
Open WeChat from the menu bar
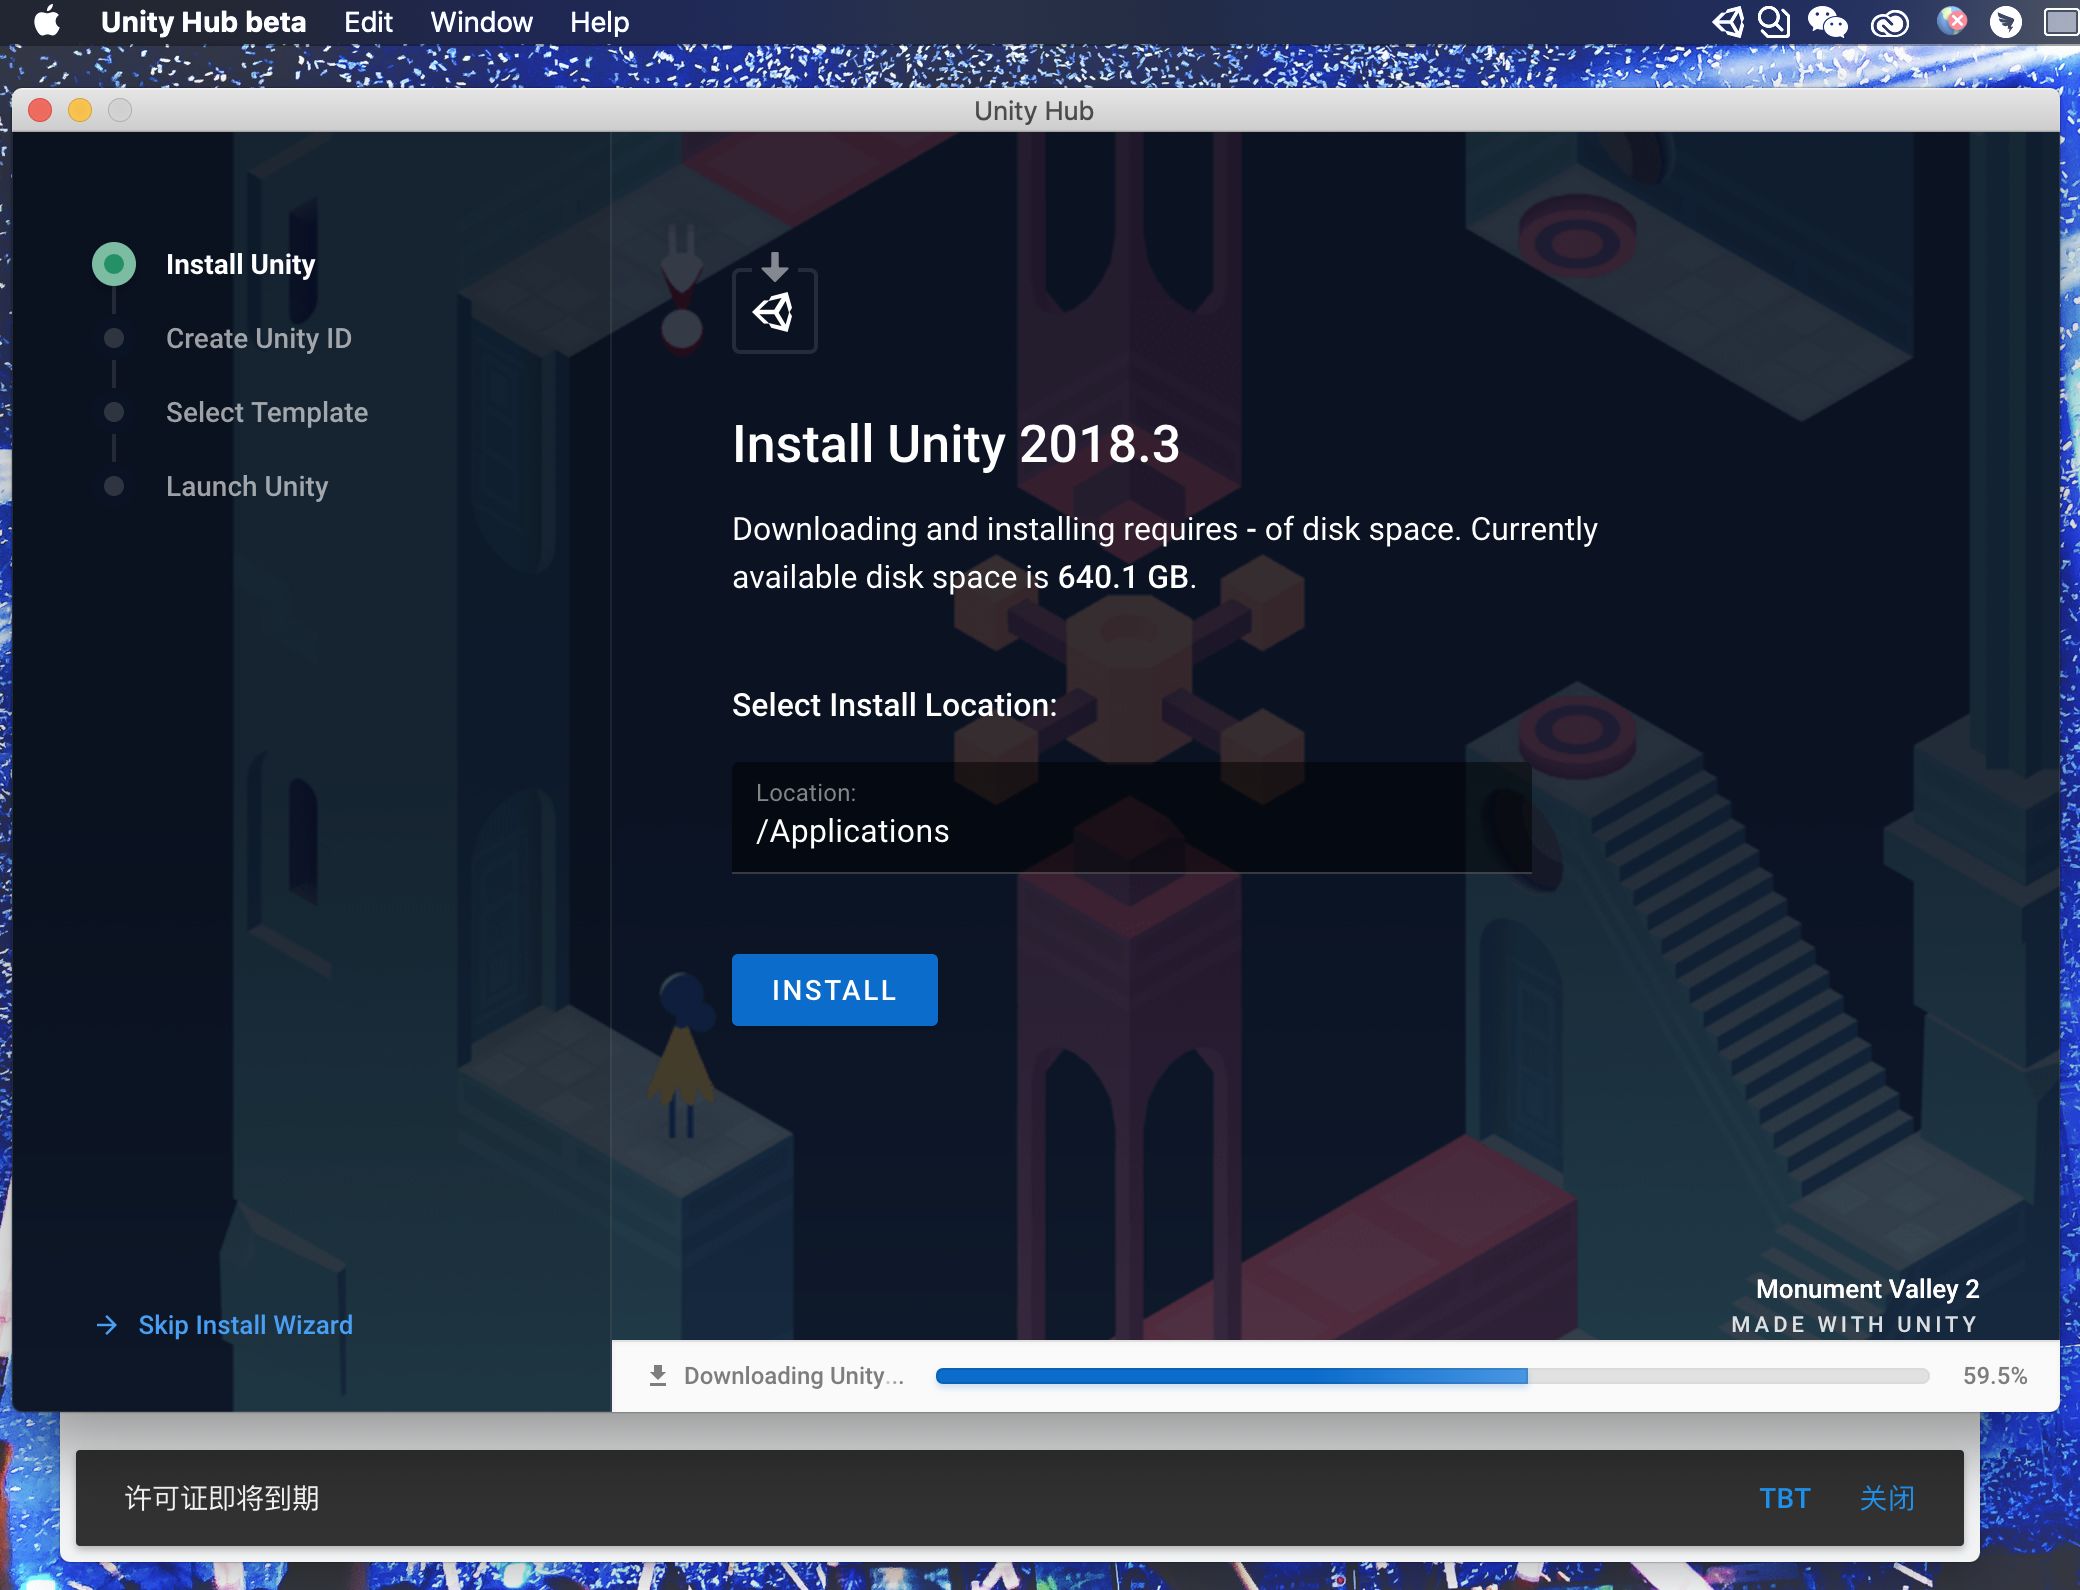click(x=1827, y=21)
